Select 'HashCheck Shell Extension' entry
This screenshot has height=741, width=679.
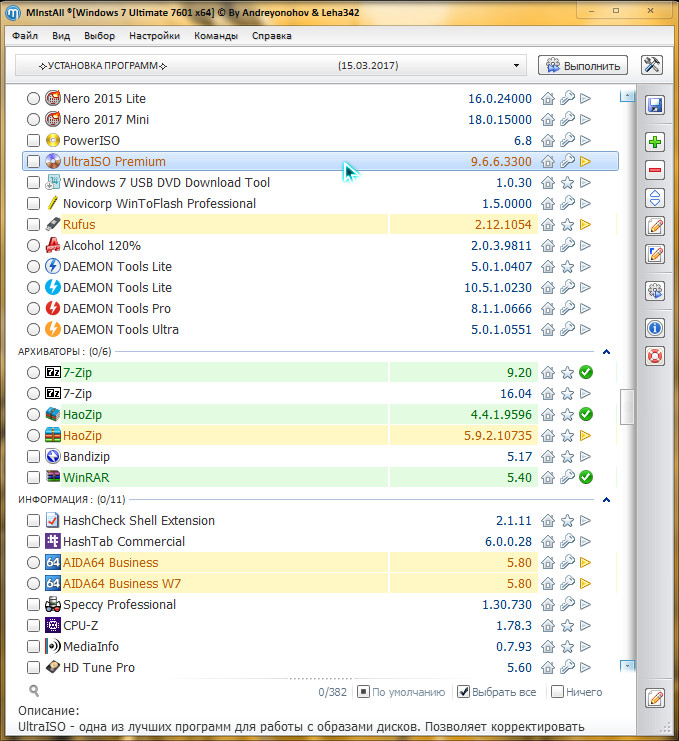(x=139, y=521)
